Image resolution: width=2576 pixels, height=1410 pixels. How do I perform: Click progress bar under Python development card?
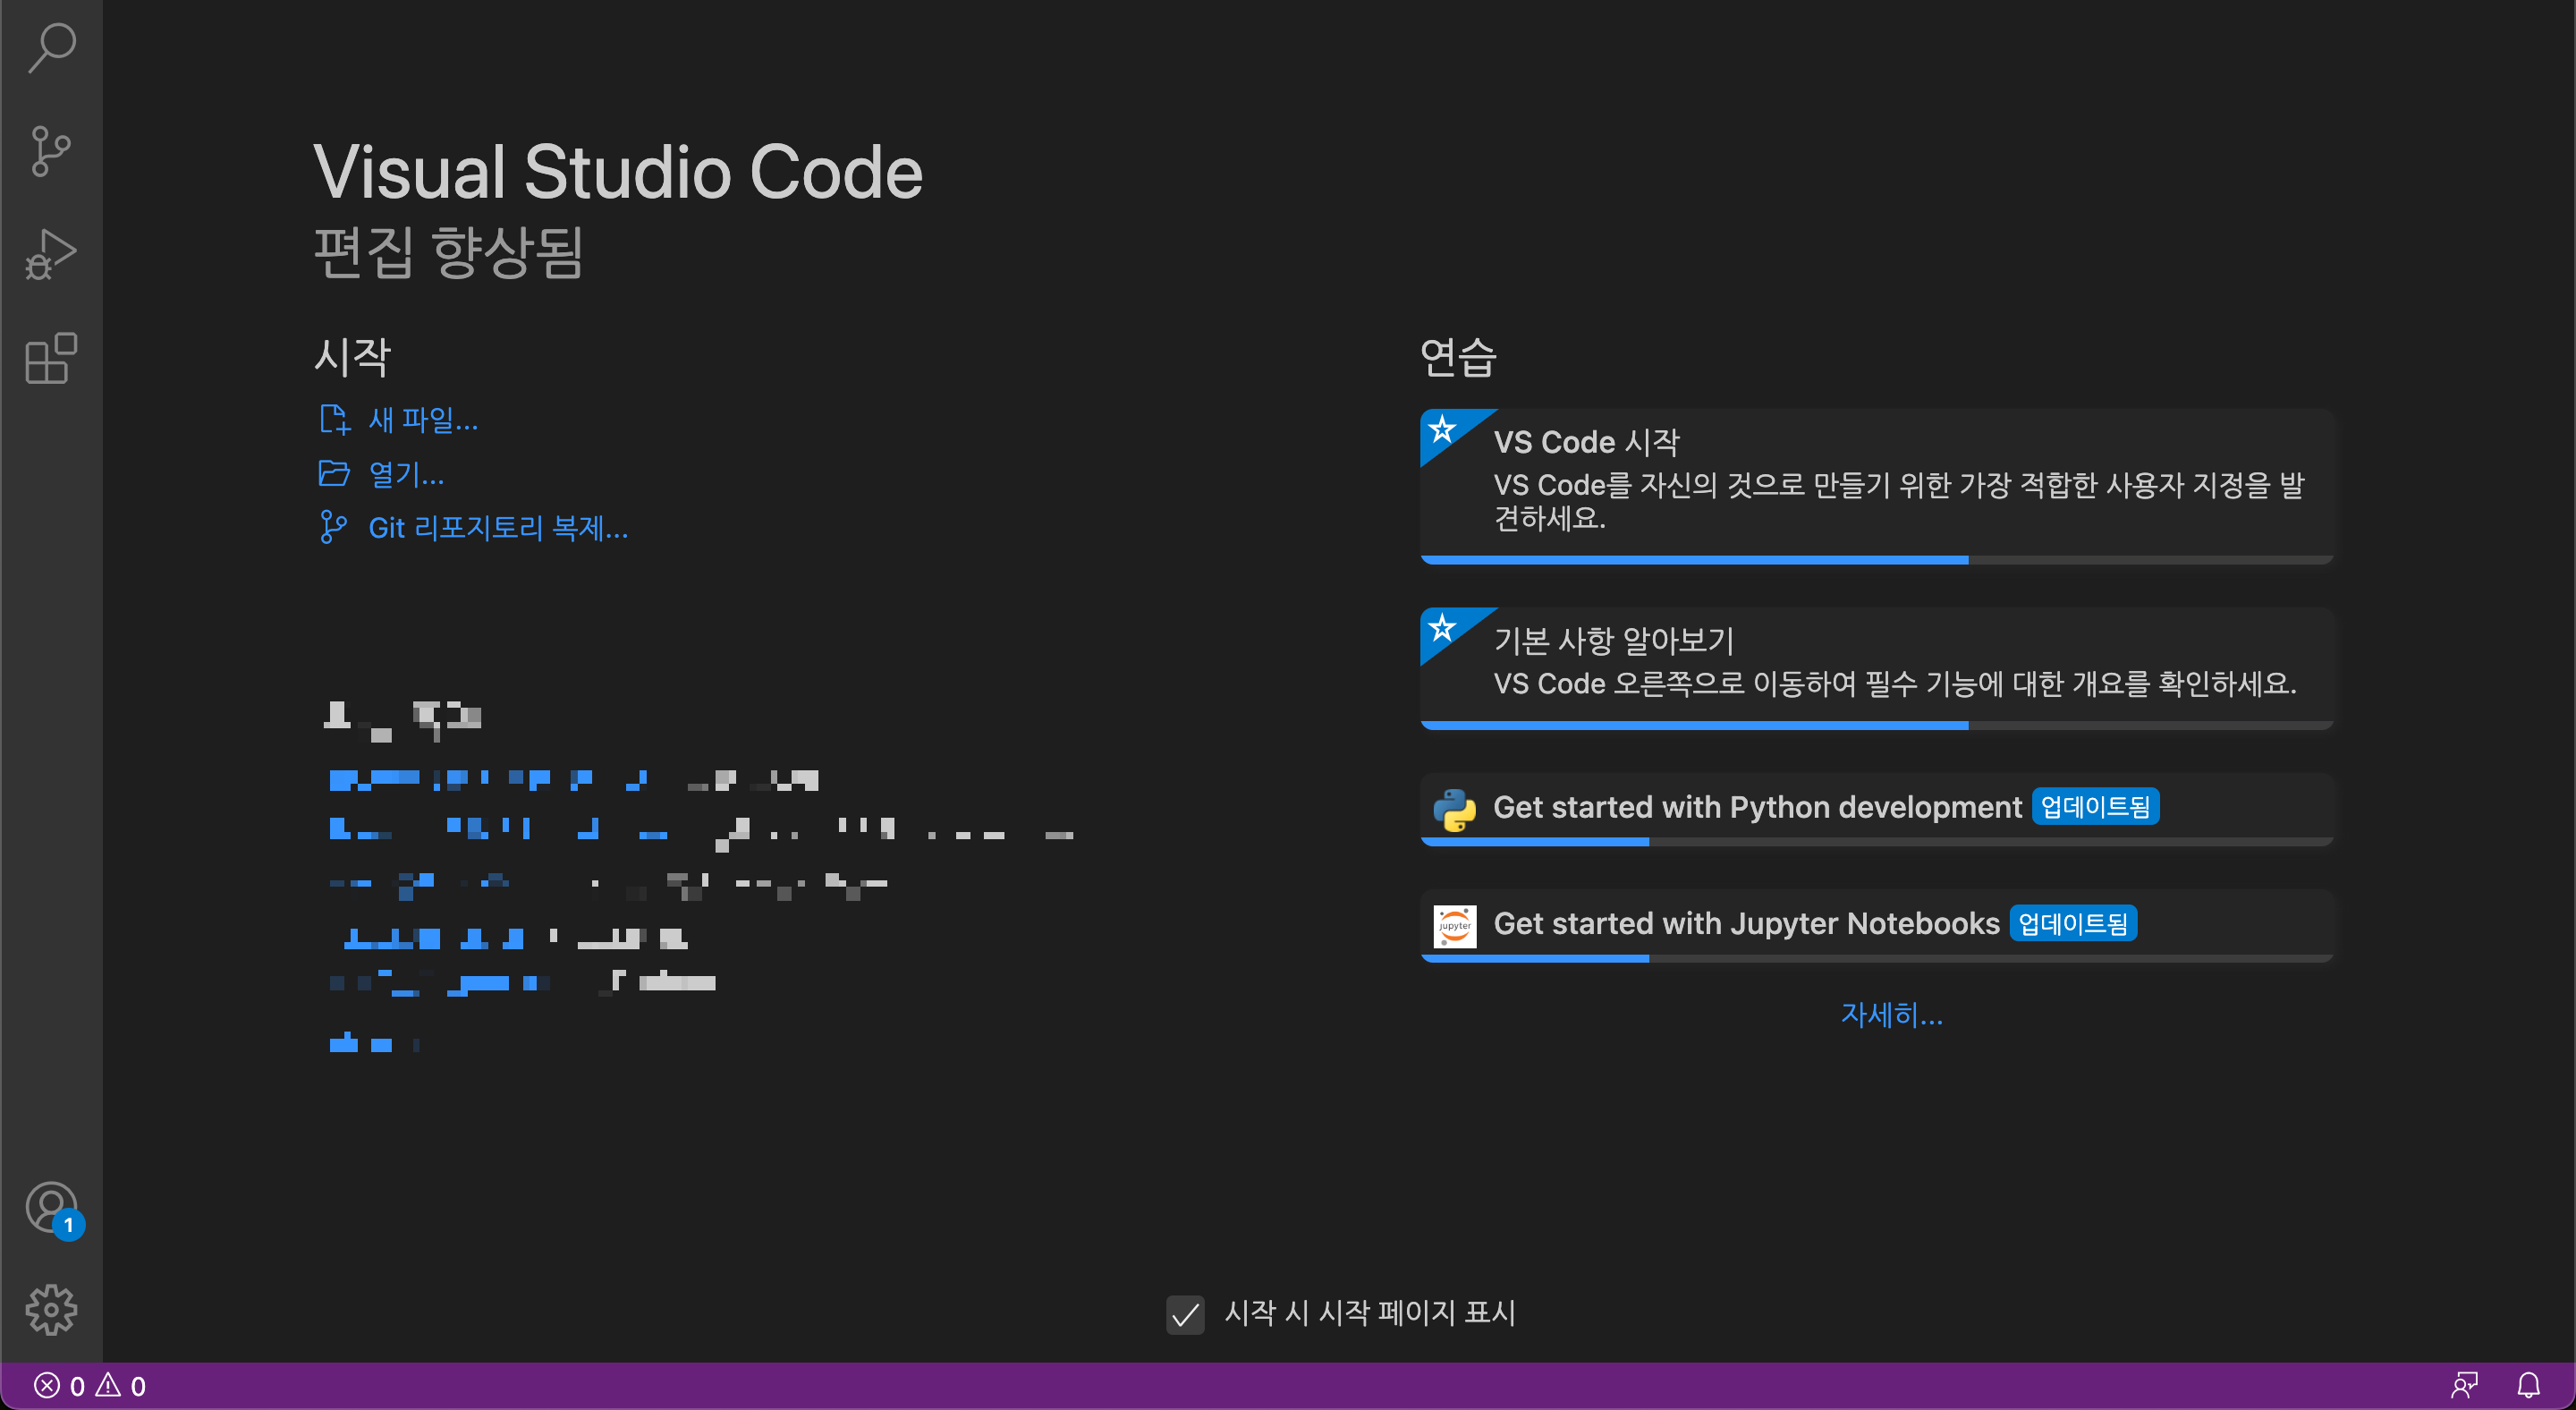pos(1876,842)
